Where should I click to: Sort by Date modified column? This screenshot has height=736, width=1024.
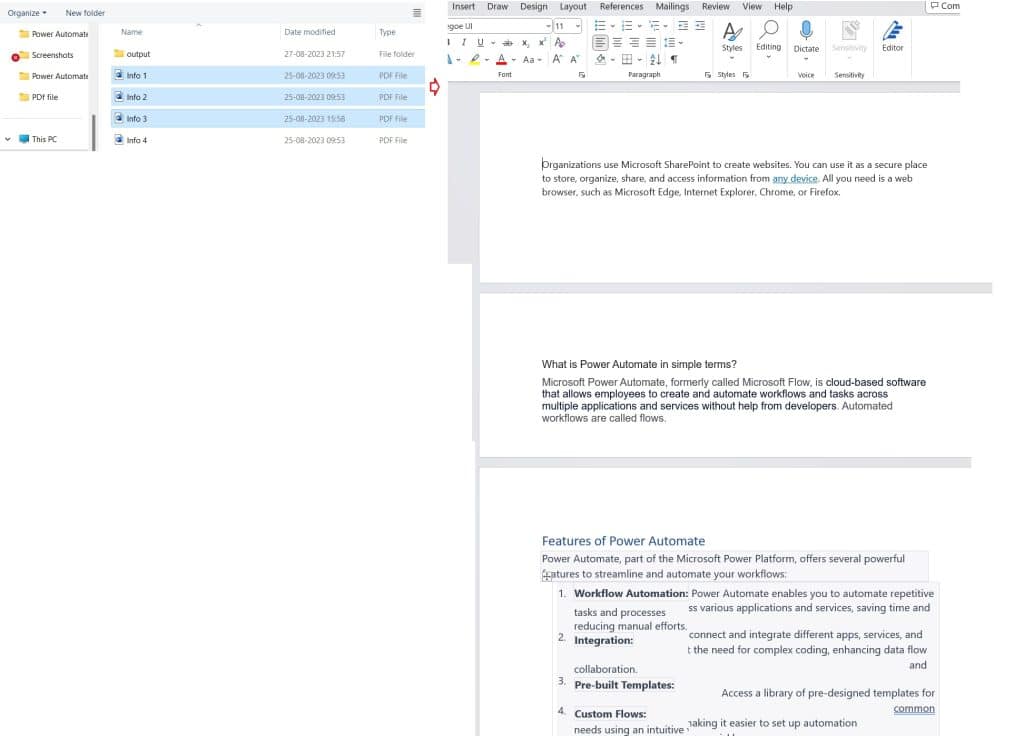pos(310,32)
